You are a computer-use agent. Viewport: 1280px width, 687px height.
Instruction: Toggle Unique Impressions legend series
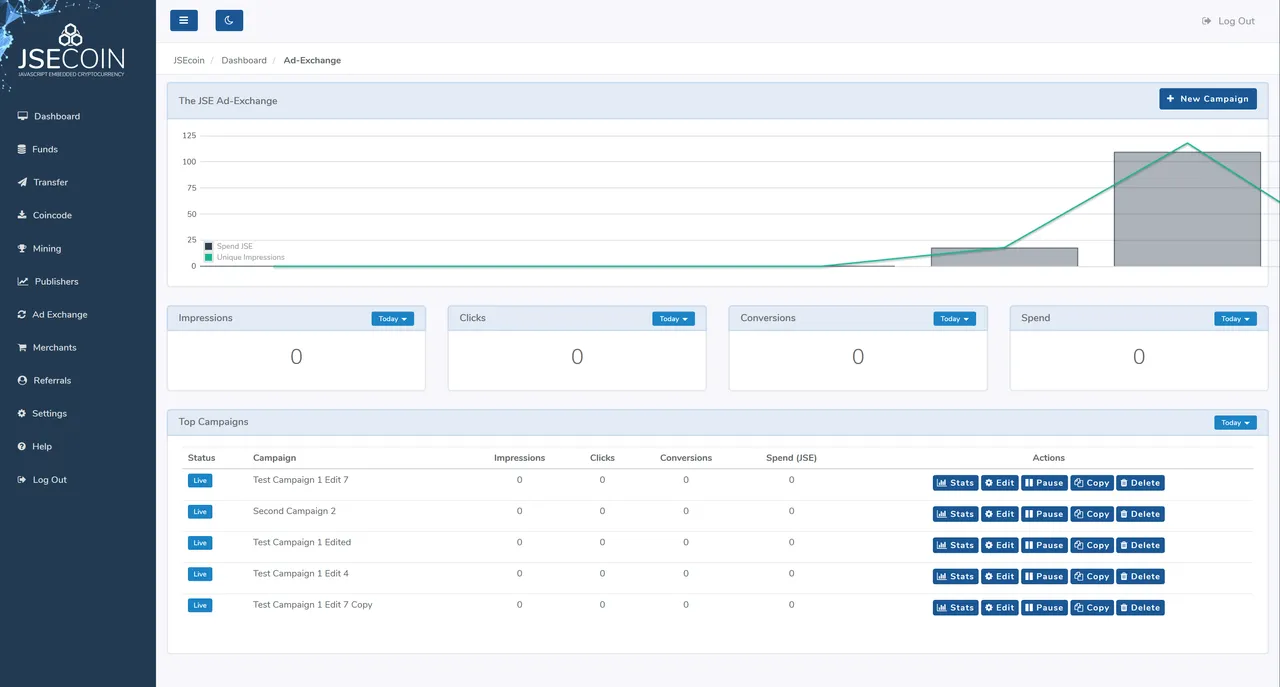[x=245, y=257]
